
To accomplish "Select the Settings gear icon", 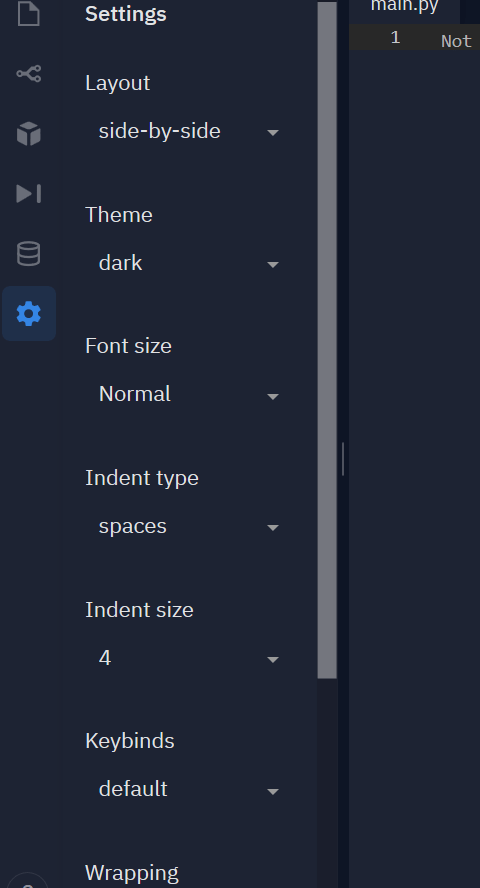I will point(29,314).
